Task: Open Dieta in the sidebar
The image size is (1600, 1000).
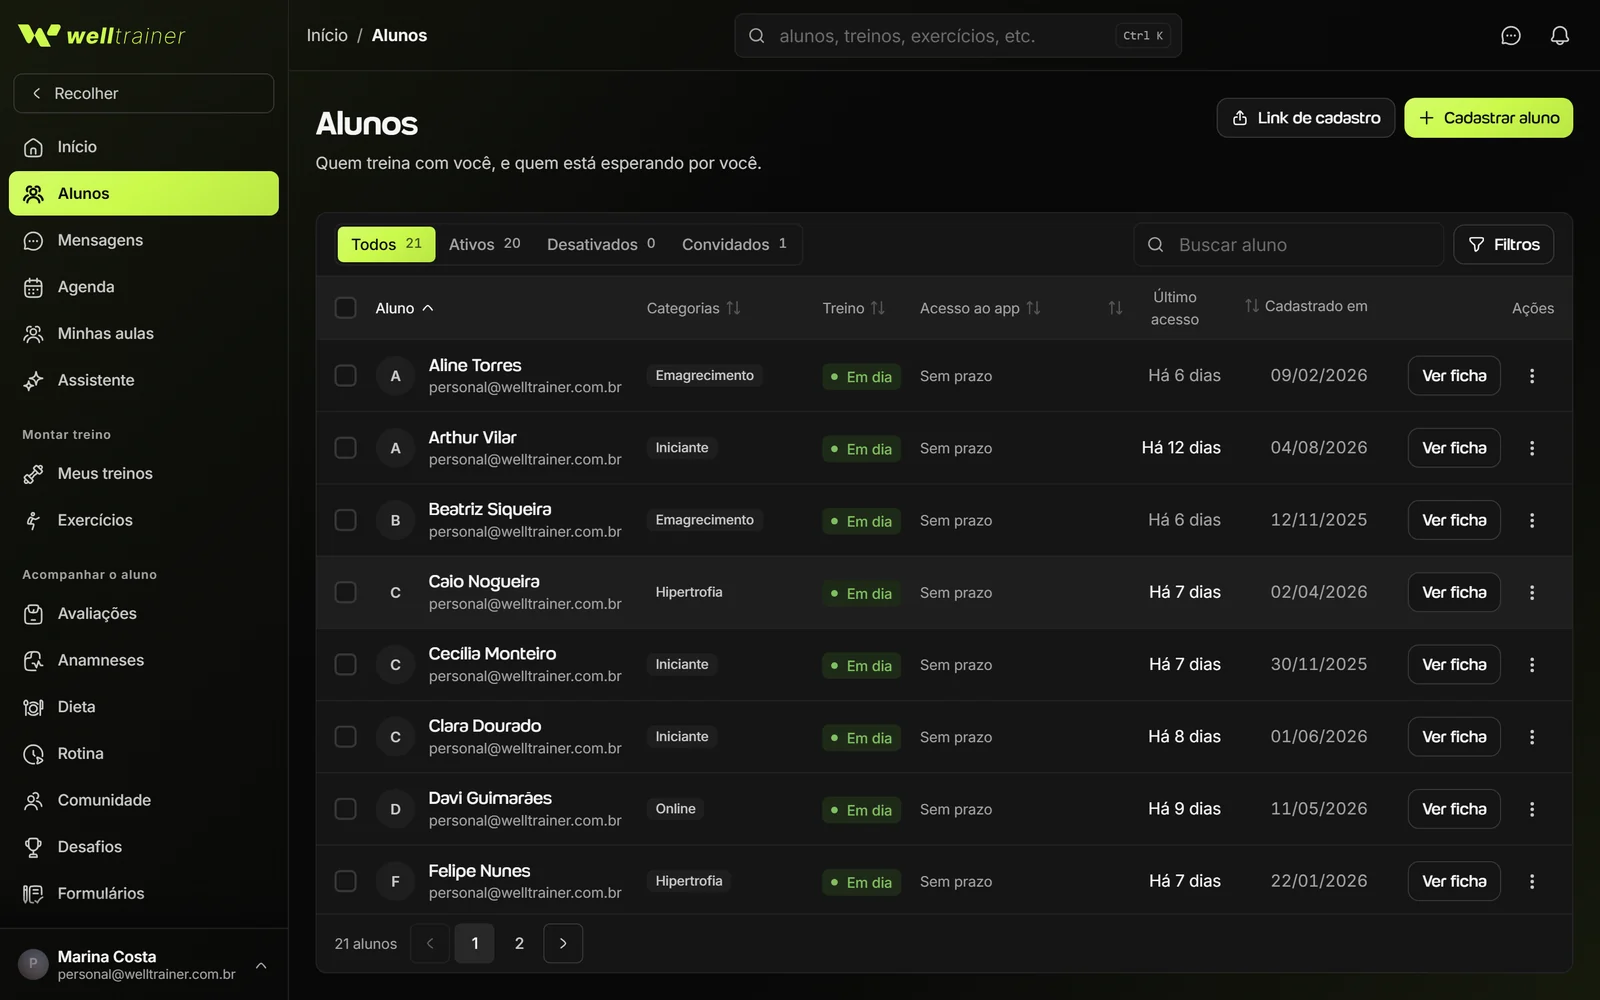Action: [144, 707]
